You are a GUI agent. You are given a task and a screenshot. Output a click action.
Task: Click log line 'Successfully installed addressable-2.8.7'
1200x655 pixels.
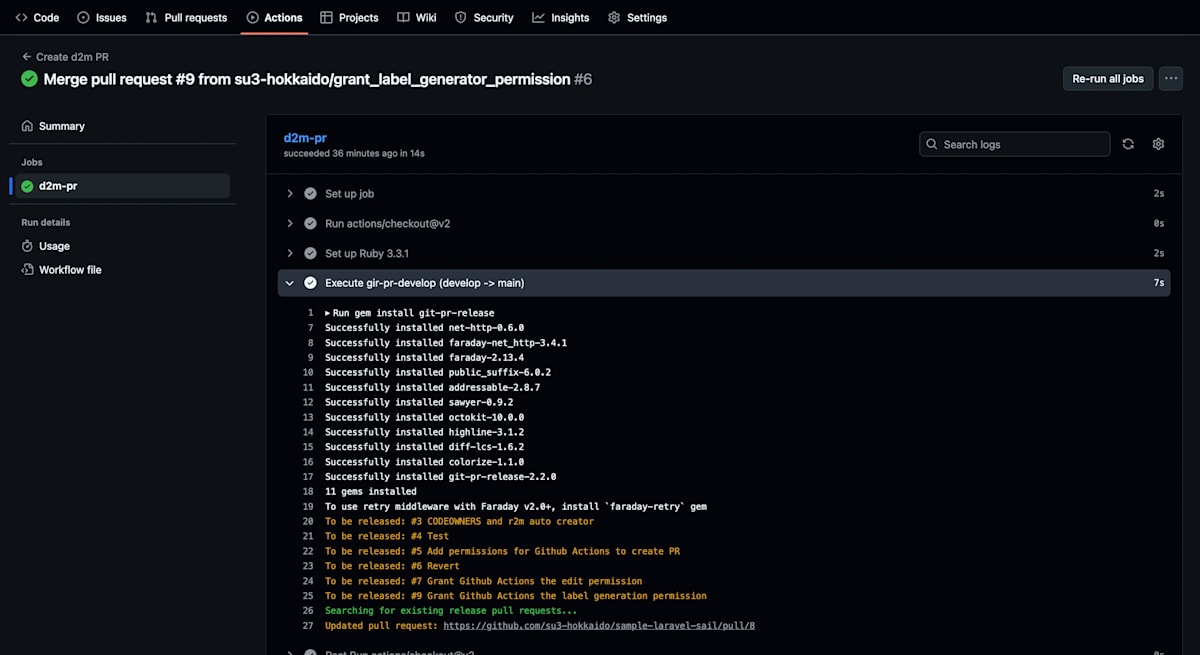pyautogui.click(x=432, y=387)
